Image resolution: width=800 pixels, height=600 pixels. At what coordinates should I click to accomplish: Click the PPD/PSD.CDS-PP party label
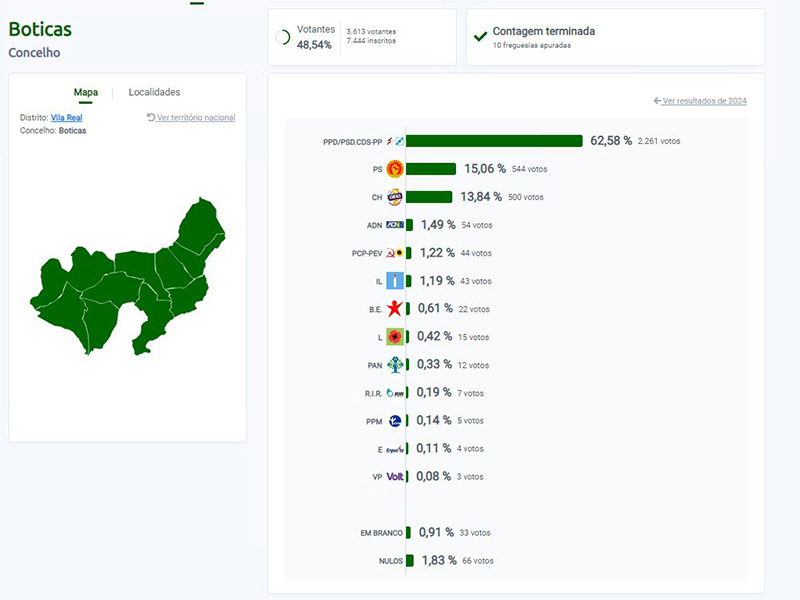[353, 142]
